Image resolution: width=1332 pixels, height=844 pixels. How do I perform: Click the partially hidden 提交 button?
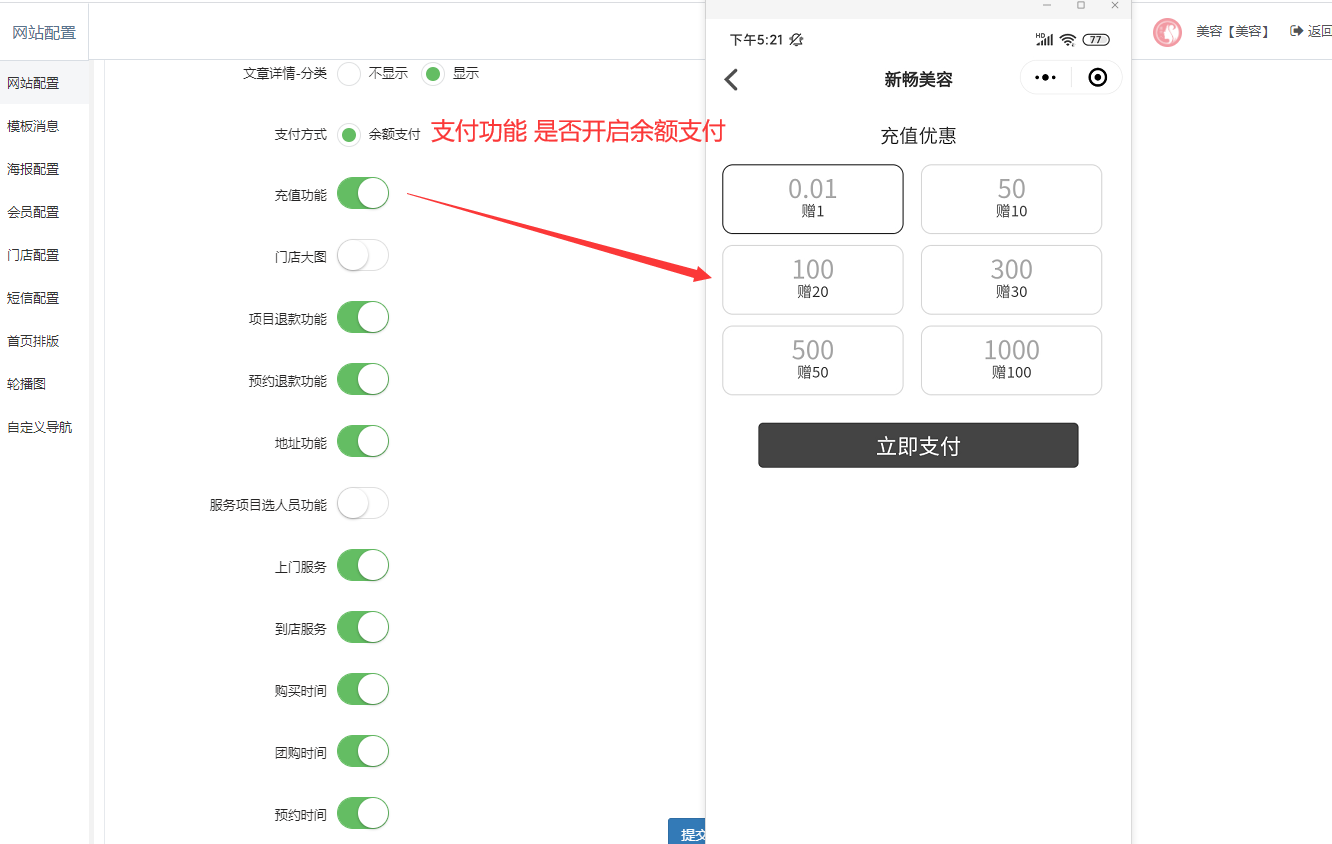point(688,832)
